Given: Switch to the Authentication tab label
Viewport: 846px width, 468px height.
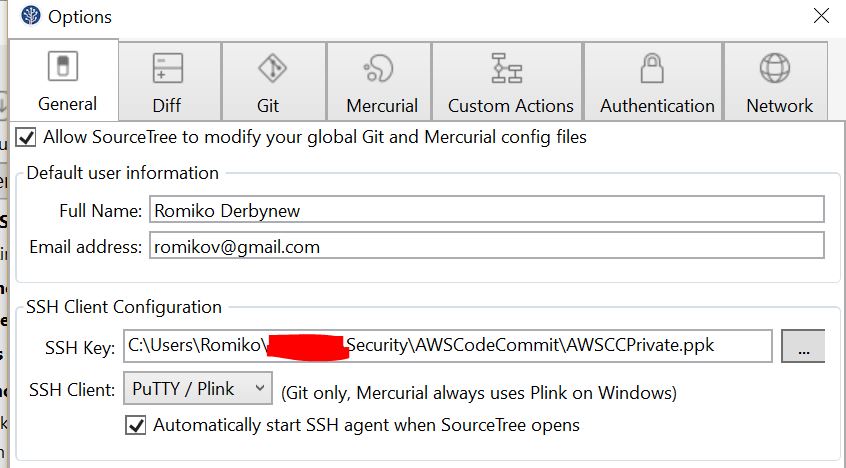Looking at the screenshot, I should coord(657,105).
